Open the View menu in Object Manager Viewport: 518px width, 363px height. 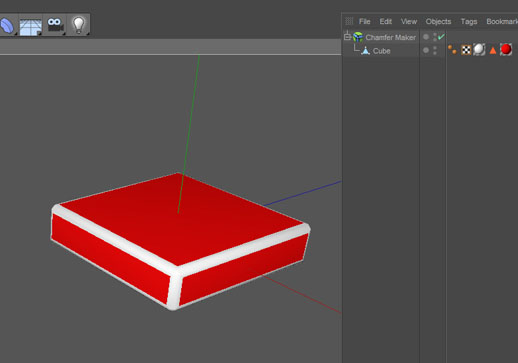(x=409, y=21)
